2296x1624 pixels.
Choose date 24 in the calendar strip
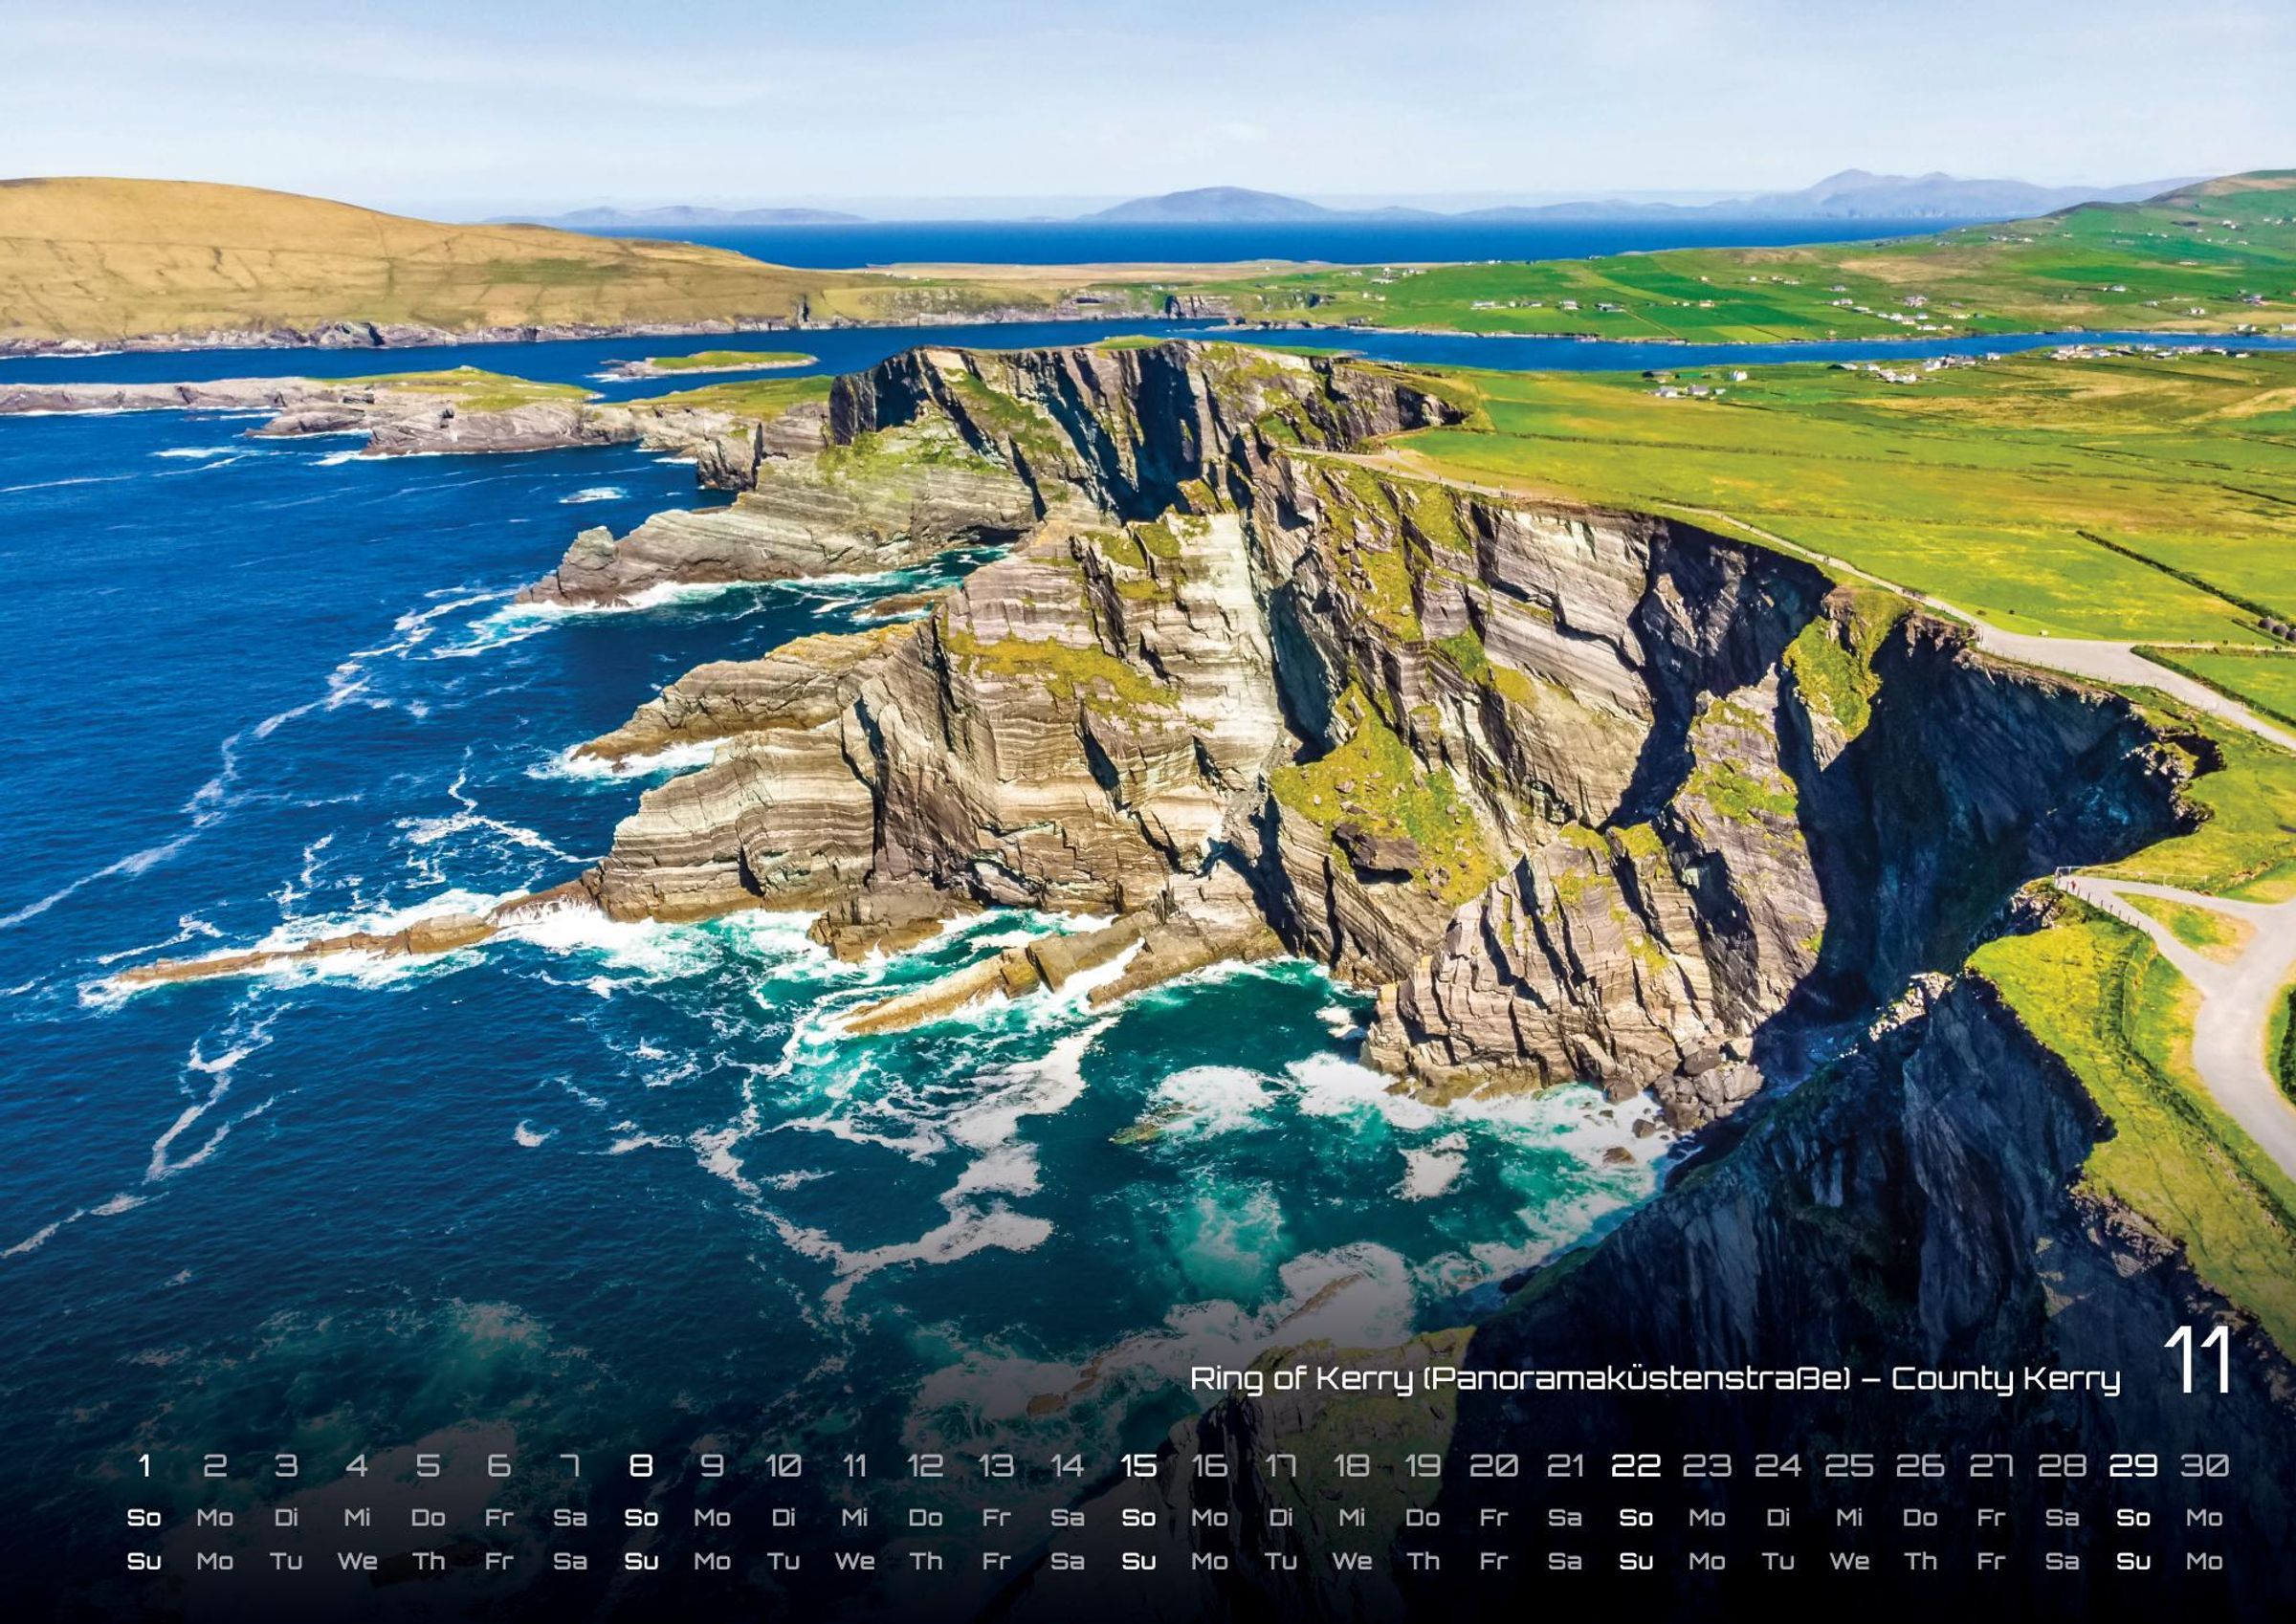1777,1466
